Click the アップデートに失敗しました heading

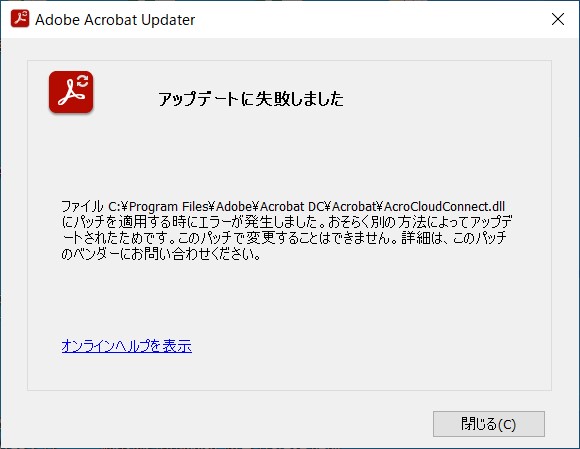[x=251, y=99]
